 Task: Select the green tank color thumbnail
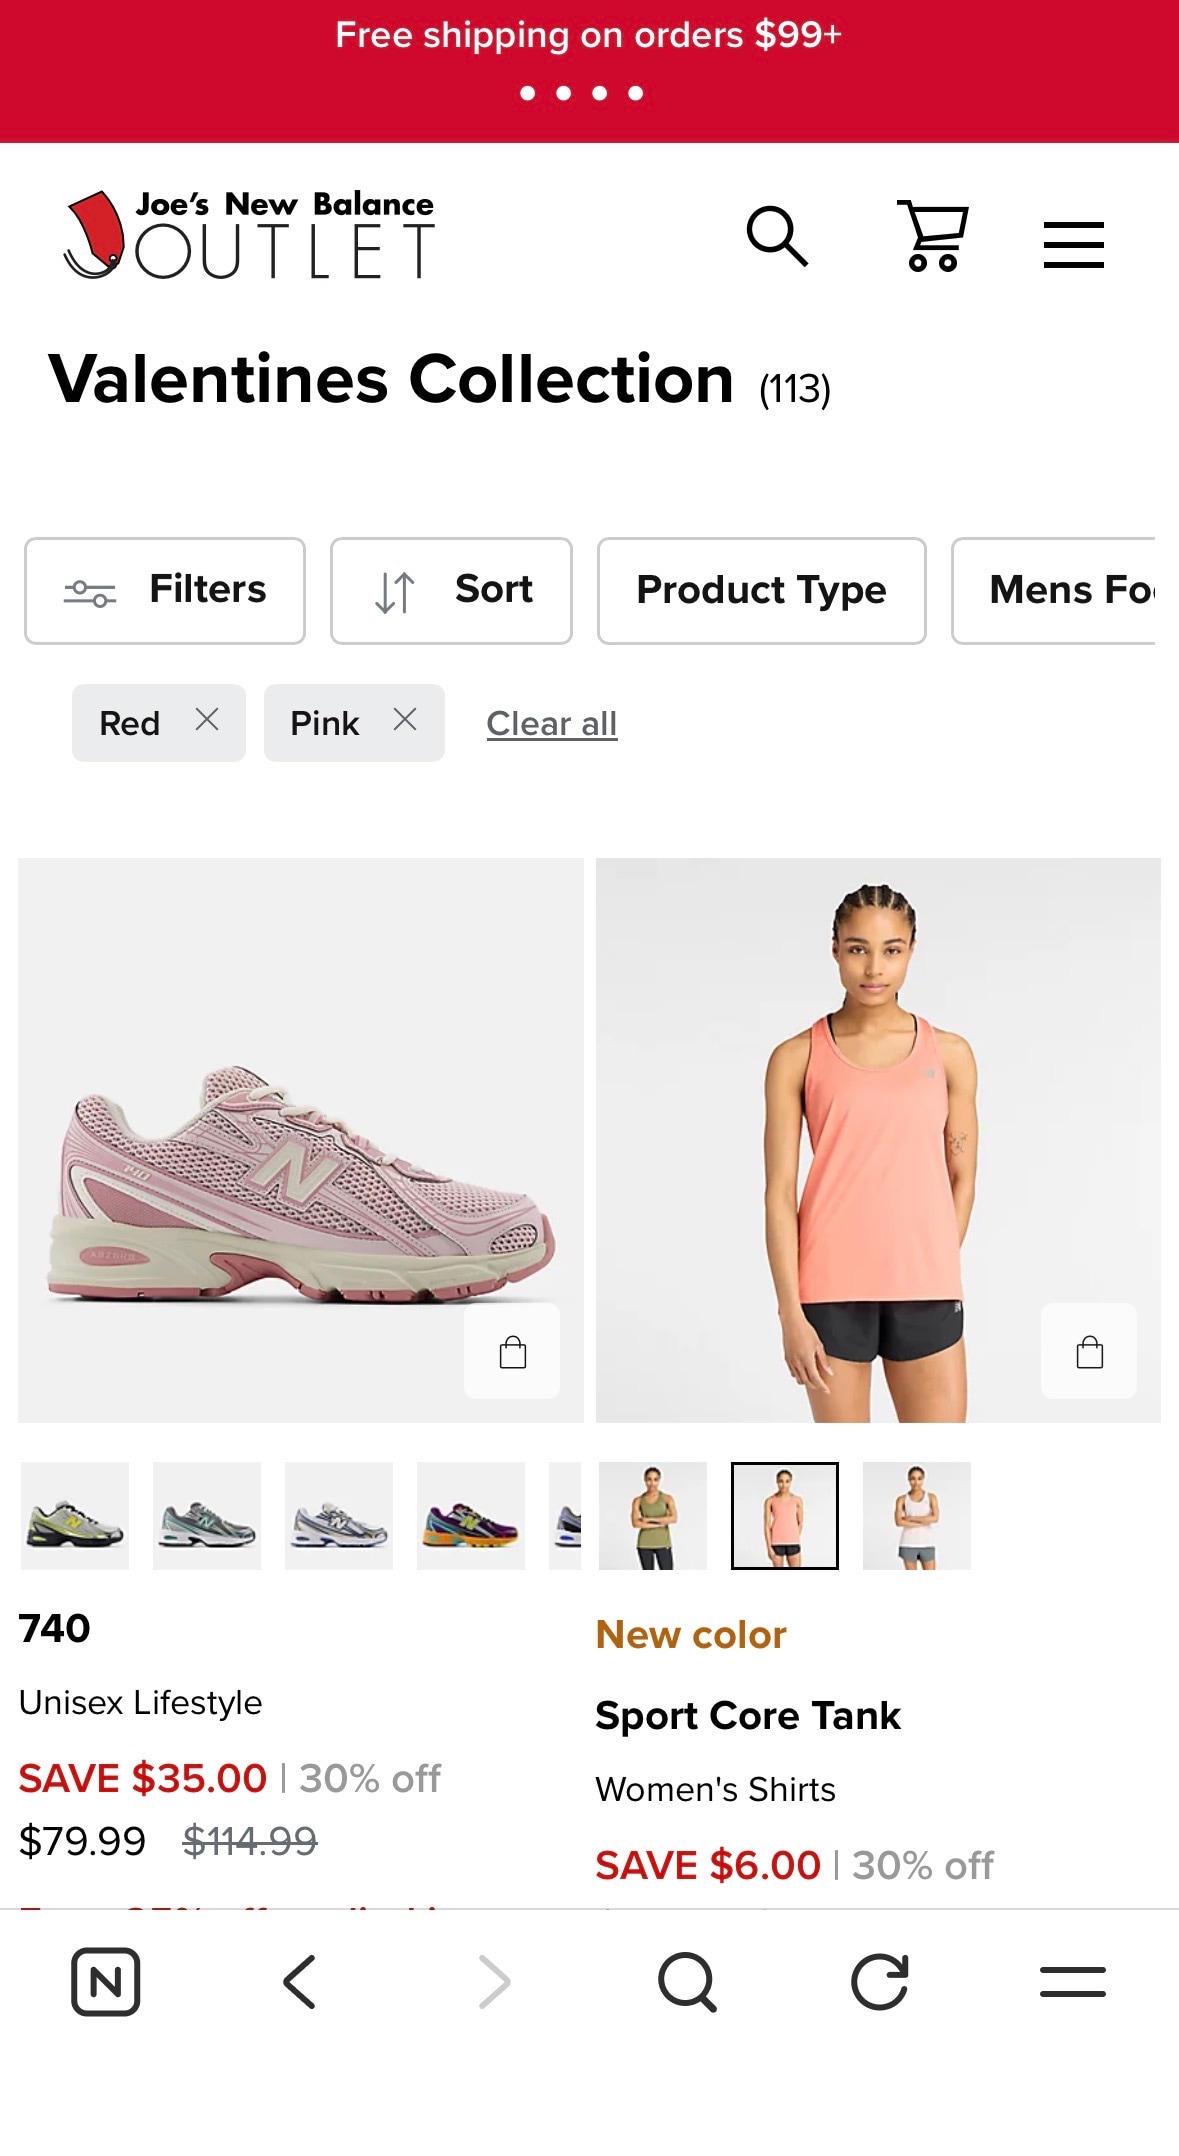653,1516
